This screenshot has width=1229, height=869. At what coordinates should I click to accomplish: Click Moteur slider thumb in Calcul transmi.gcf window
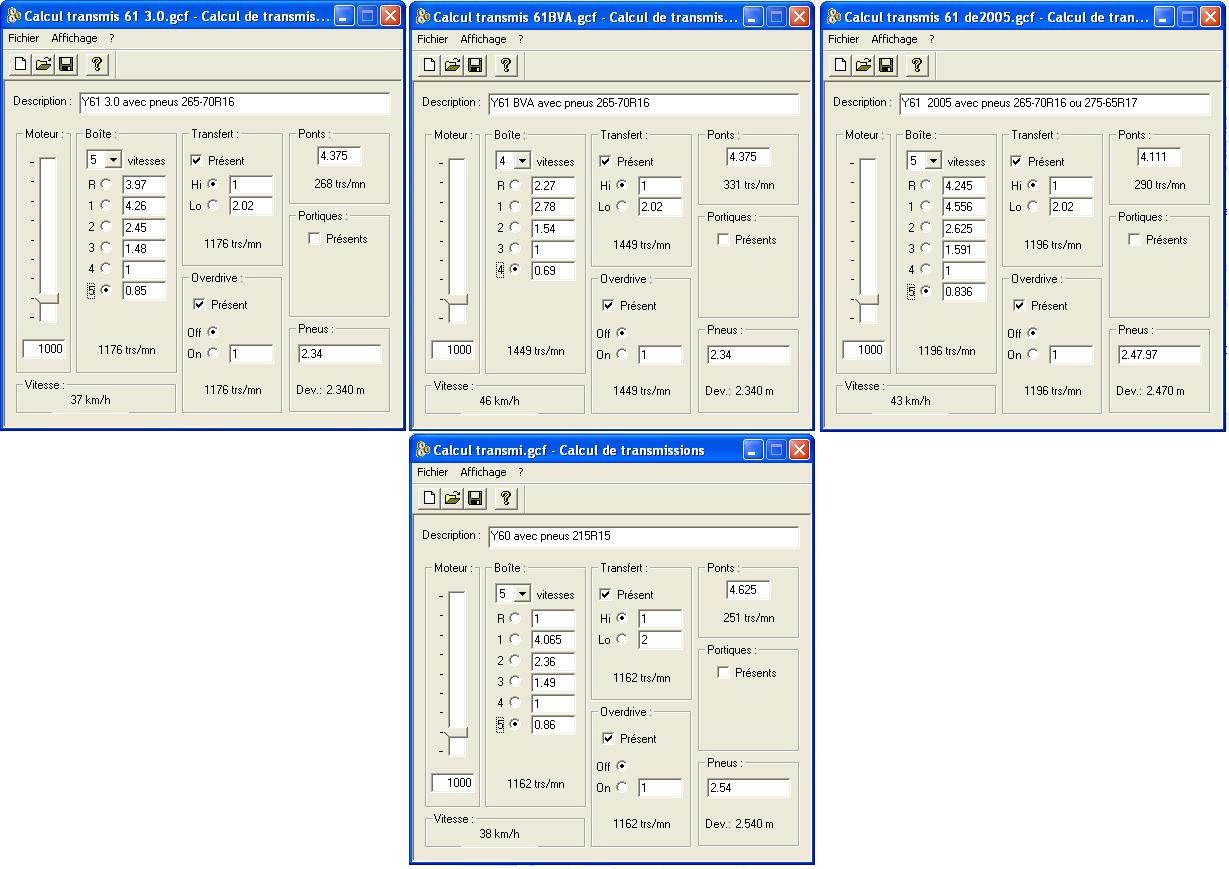[x=456, y=732]
